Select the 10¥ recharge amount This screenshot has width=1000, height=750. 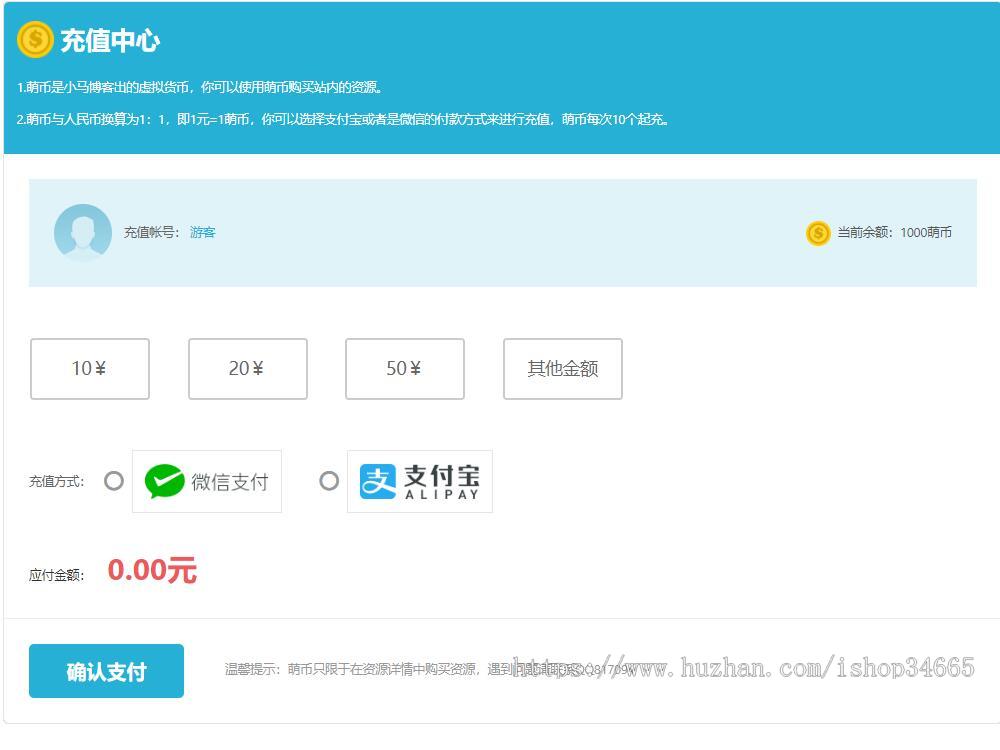click(90, 369)
